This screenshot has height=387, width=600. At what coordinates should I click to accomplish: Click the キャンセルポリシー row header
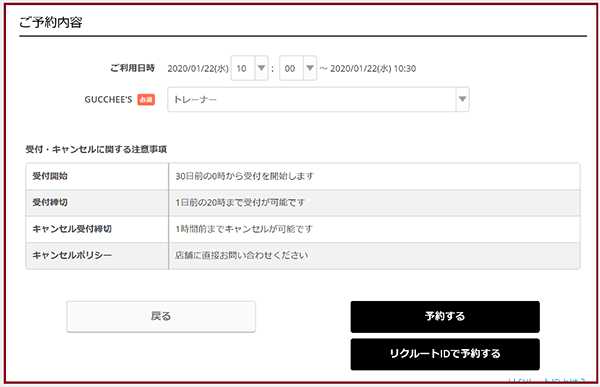pyautogui.click(x=97, y=255)
